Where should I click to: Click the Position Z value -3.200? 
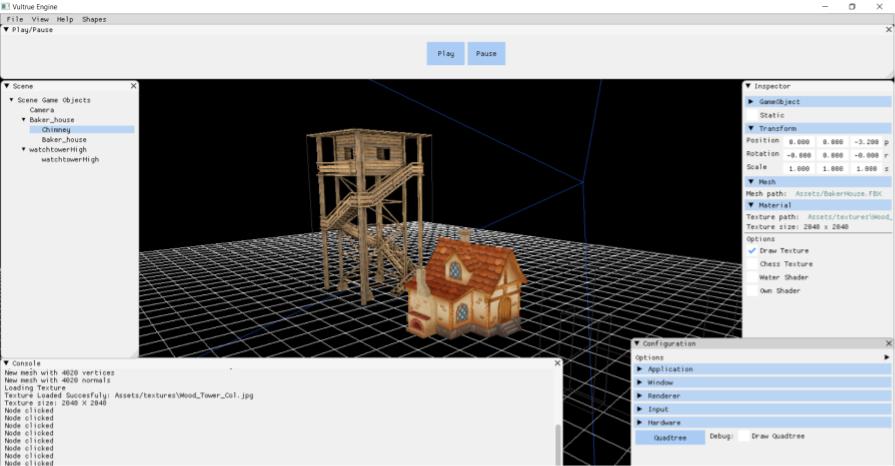(x=866, y=142)
